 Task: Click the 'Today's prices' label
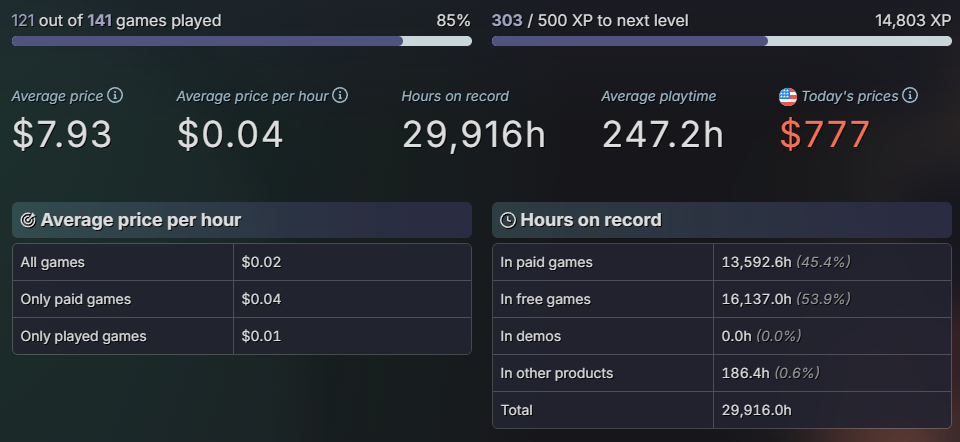850,96
